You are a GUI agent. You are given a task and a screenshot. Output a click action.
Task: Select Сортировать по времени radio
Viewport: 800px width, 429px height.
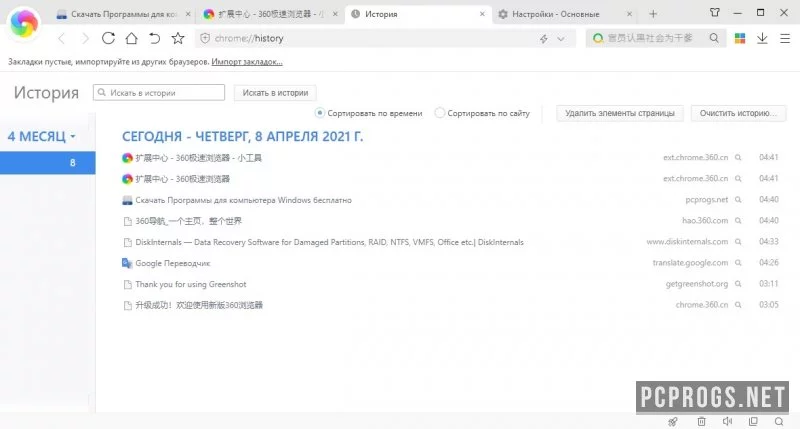tap(319, 113)
